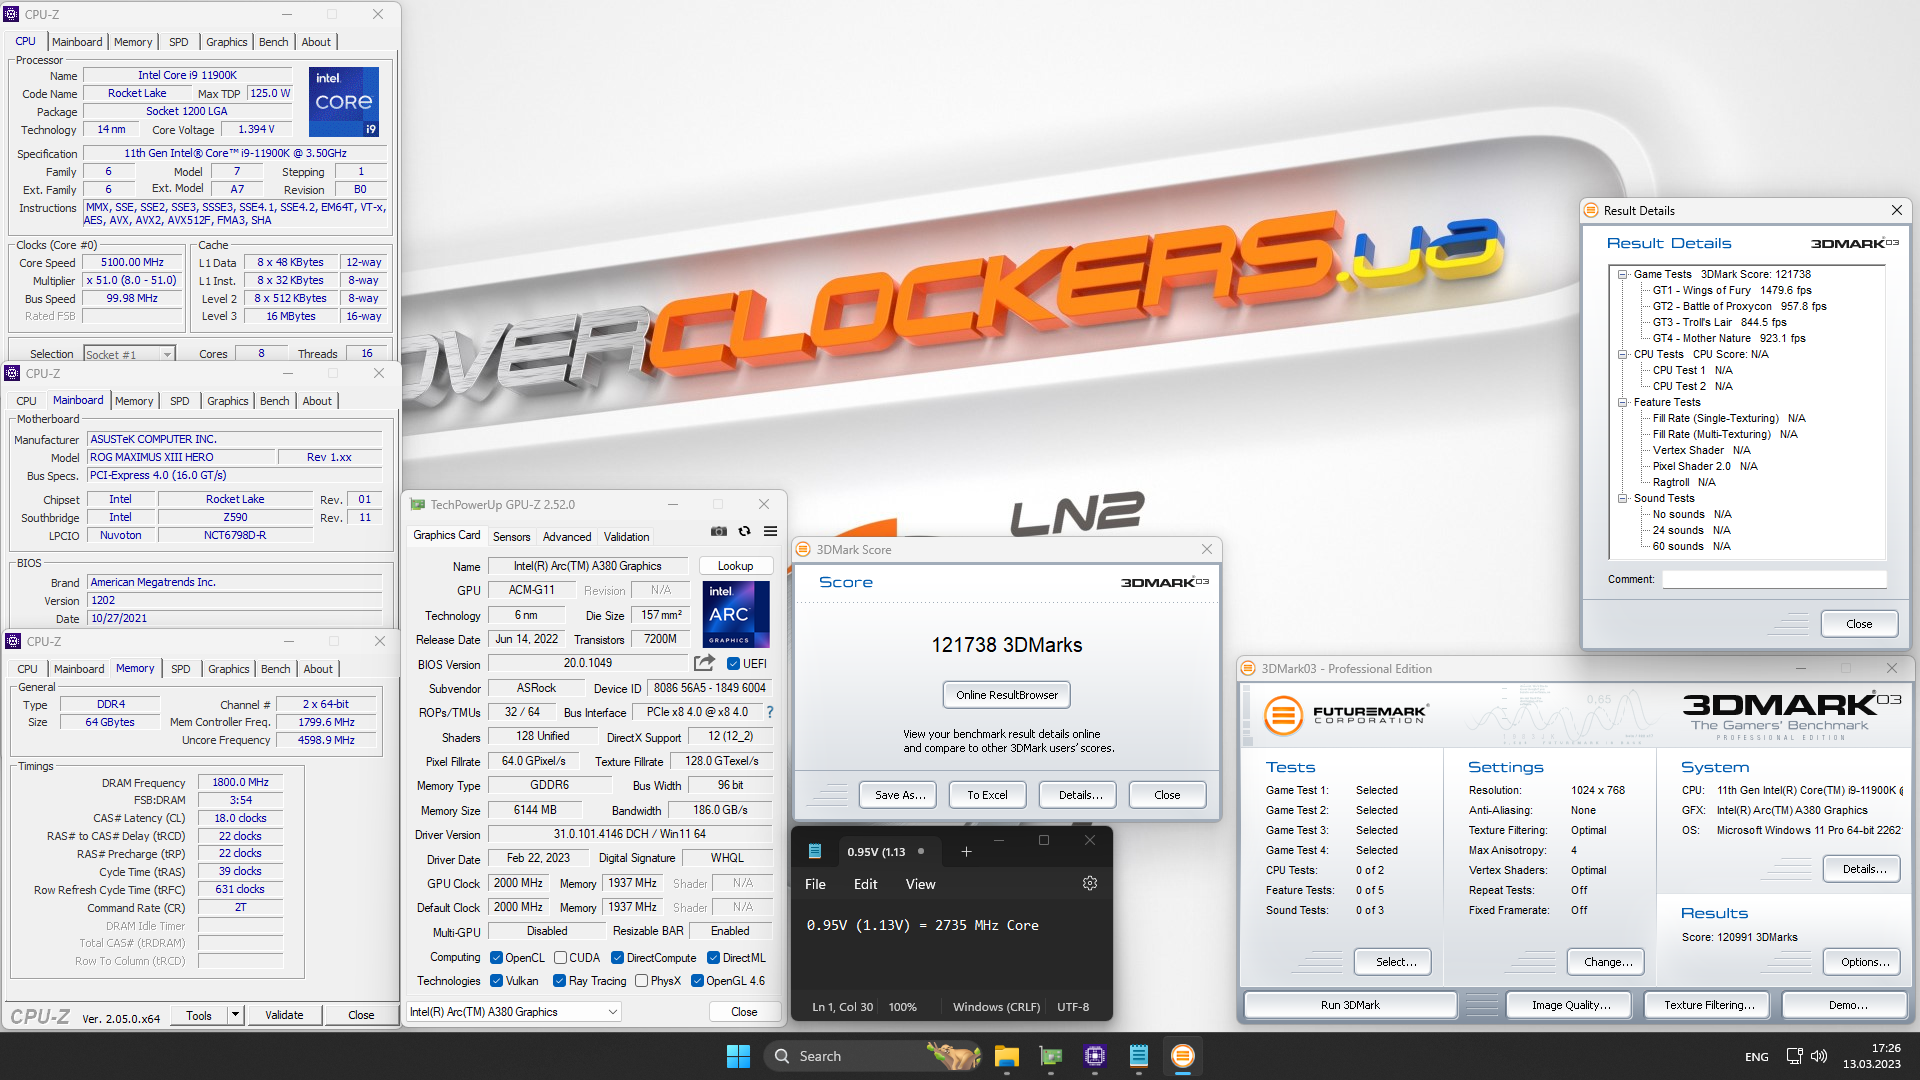Screen dimensions: 1920x1080
Task: Click network icon in system tray
Action: tap(1794, 1056)
